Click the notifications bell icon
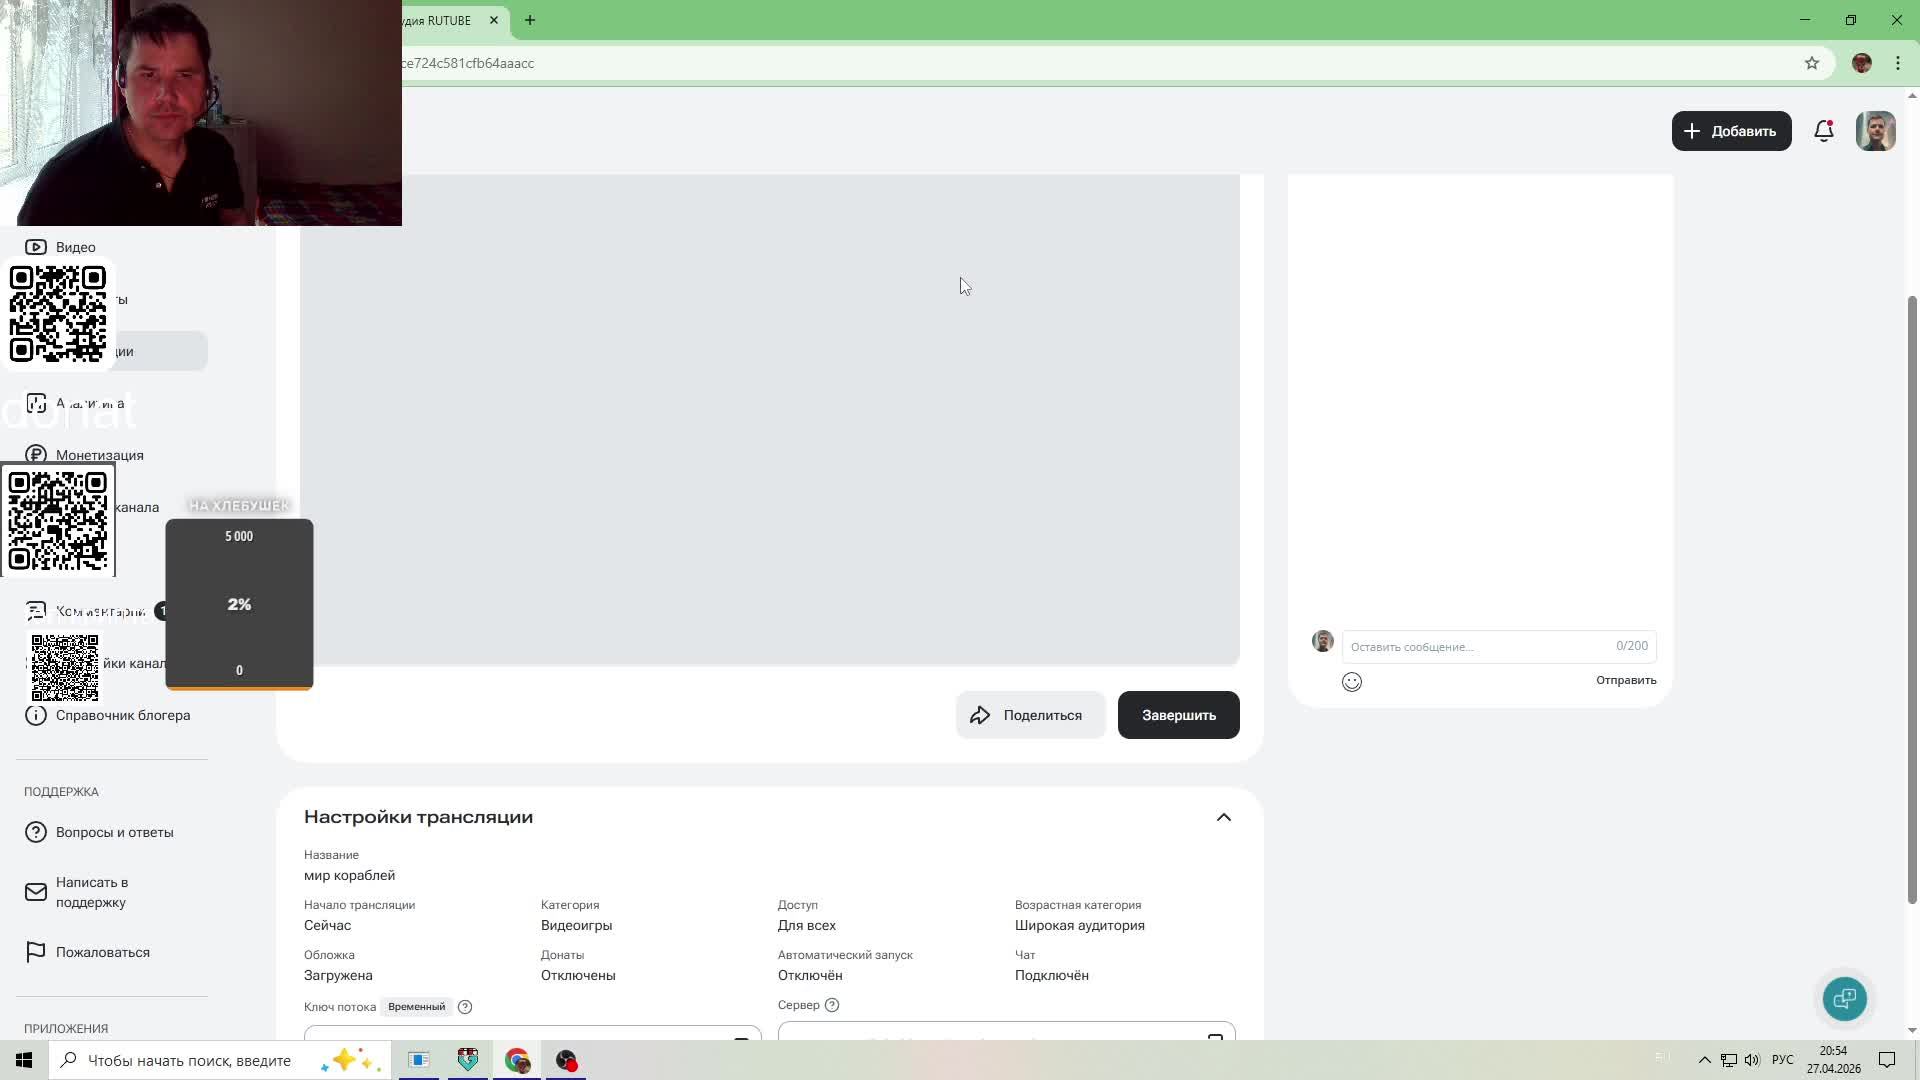The width and height of the screenshot is (1920, 1080). pyautogui.click(x=1823, y=131)
